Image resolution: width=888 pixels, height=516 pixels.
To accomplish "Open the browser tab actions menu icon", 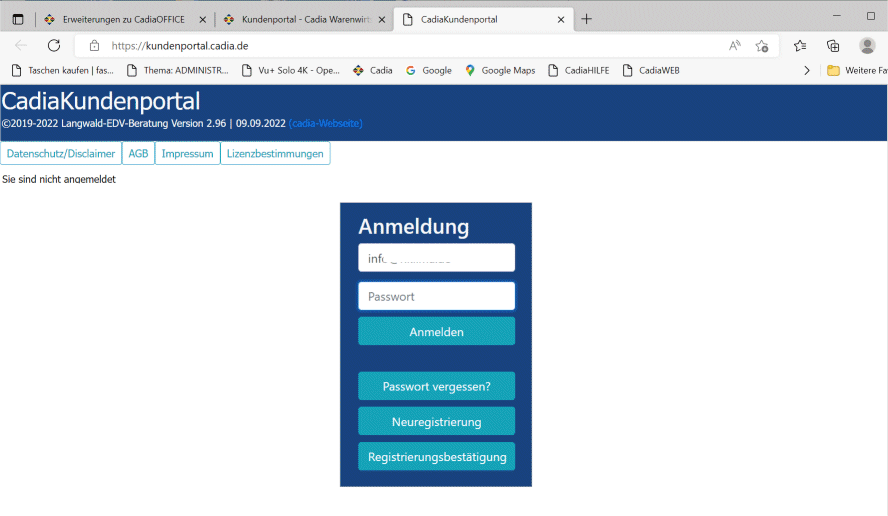I will coord(18,19).
